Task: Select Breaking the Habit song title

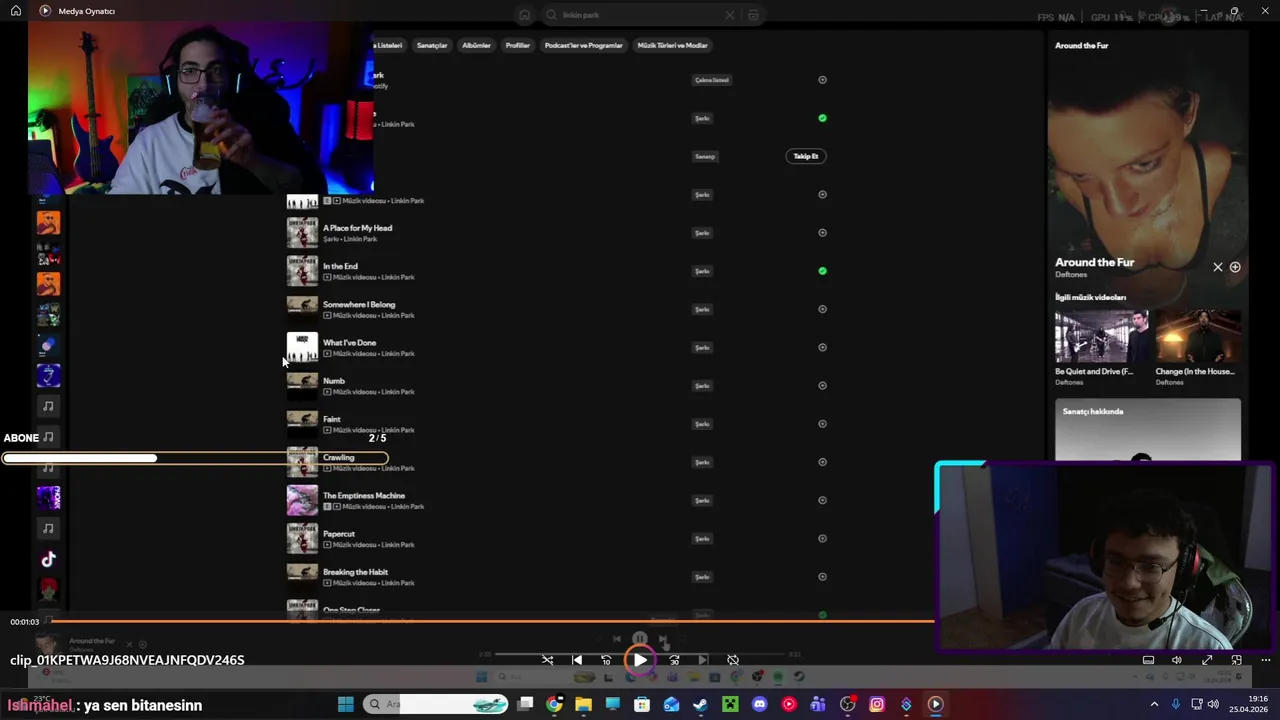Action: click(355, 572)
